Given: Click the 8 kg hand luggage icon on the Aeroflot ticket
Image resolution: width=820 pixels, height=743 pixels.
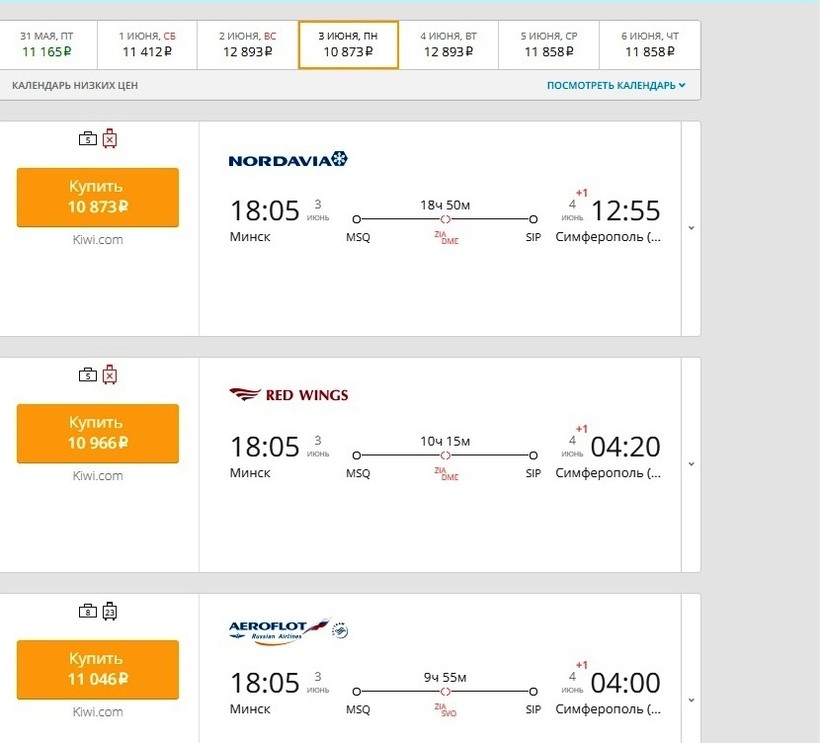Looking at the screenshot, I should pyautogui.click(x=88, y=611).
